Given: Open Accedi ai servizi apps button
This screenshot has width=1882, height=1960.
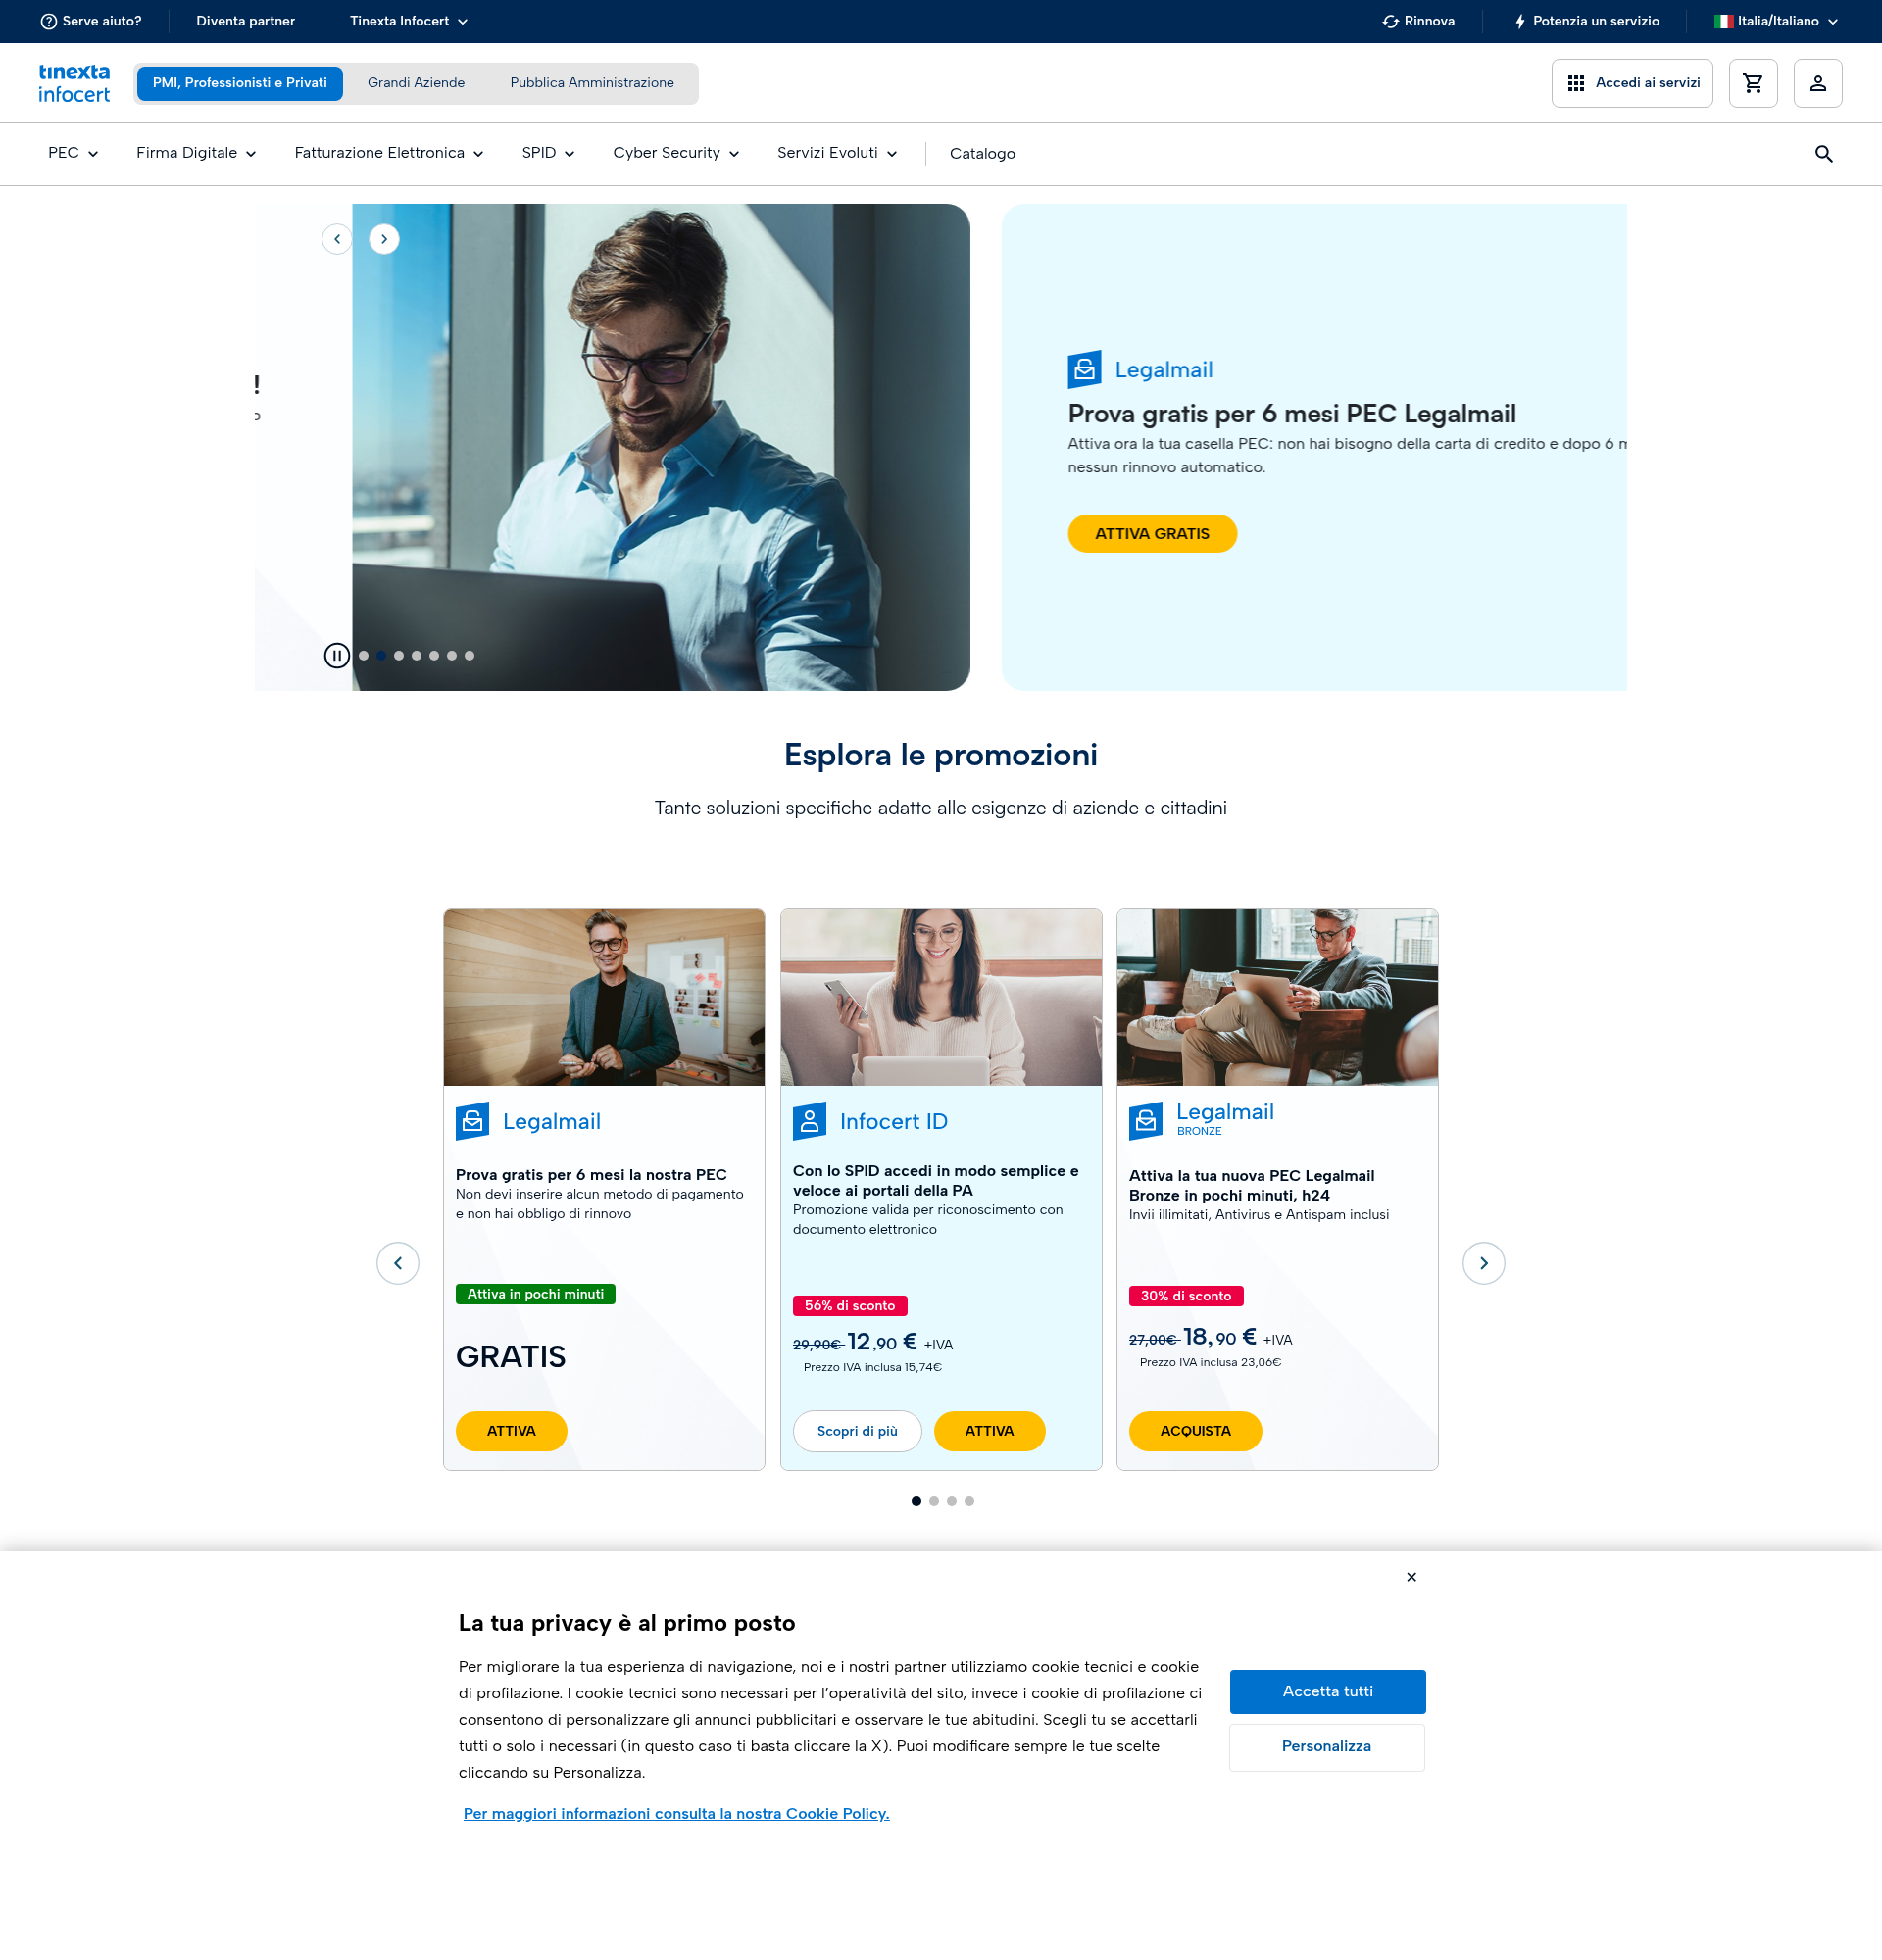Looking at the screenshot, I should tap(1631, 83).
